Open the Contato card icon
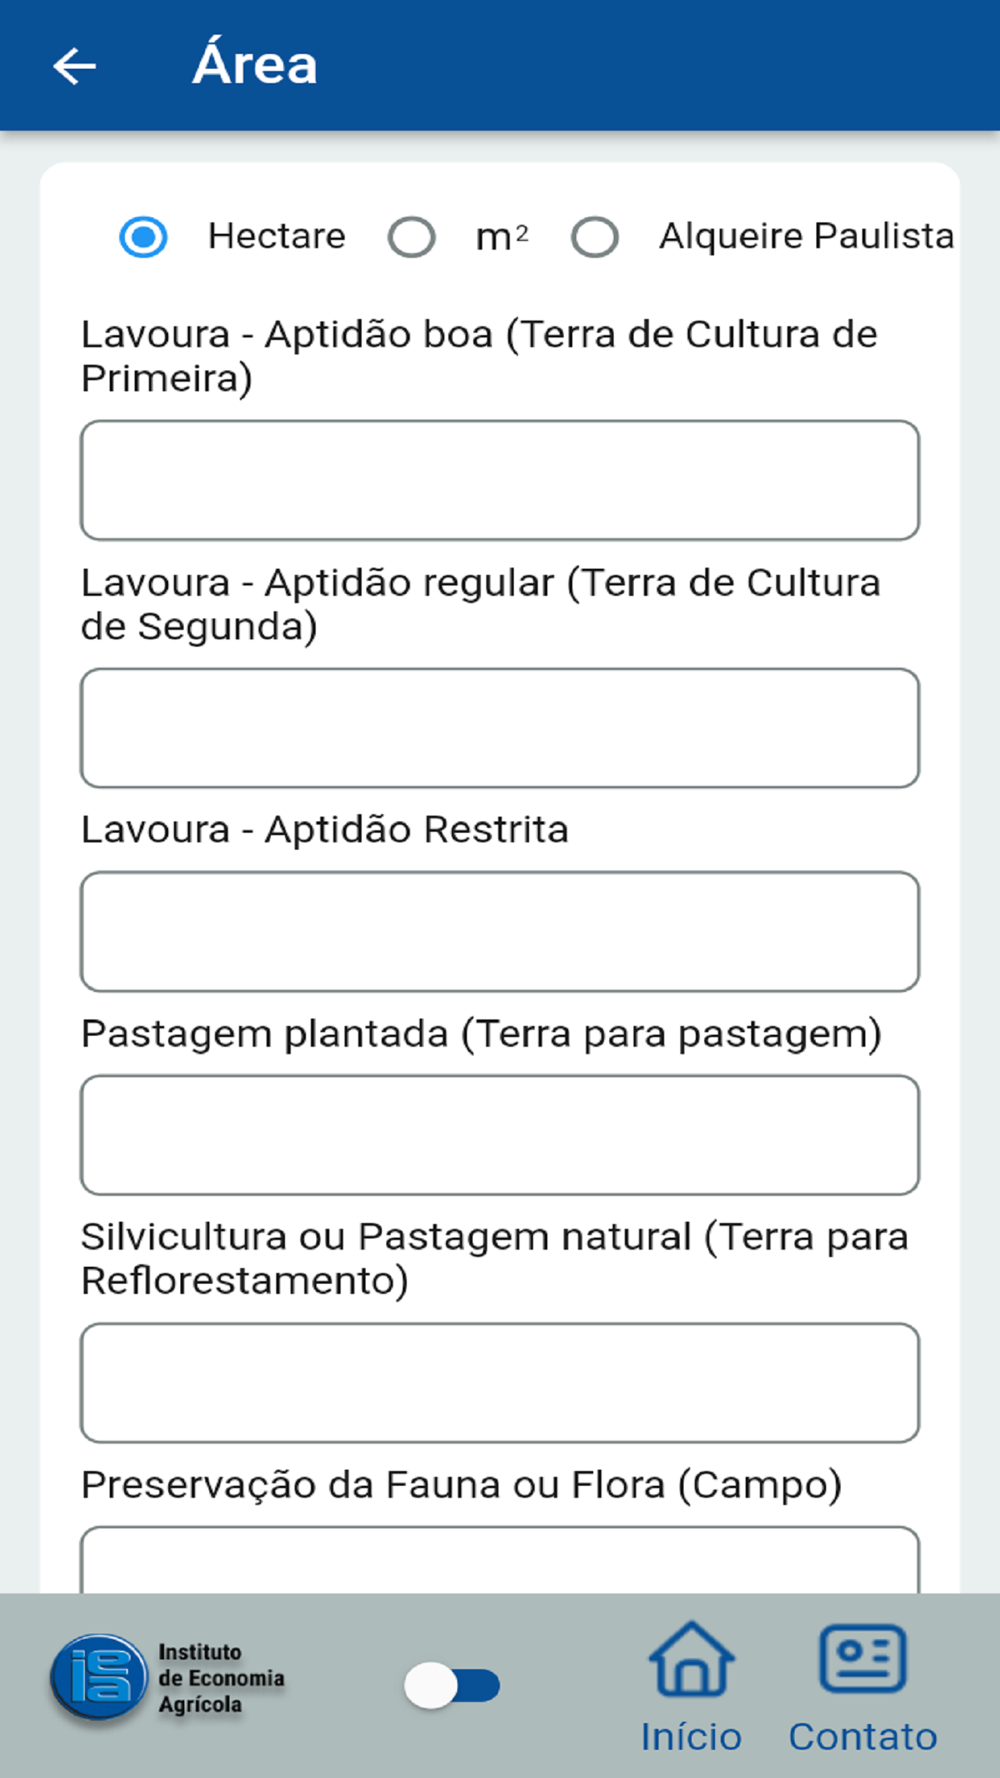This screenshot has width=1000, height=1778. [863, 1659]
